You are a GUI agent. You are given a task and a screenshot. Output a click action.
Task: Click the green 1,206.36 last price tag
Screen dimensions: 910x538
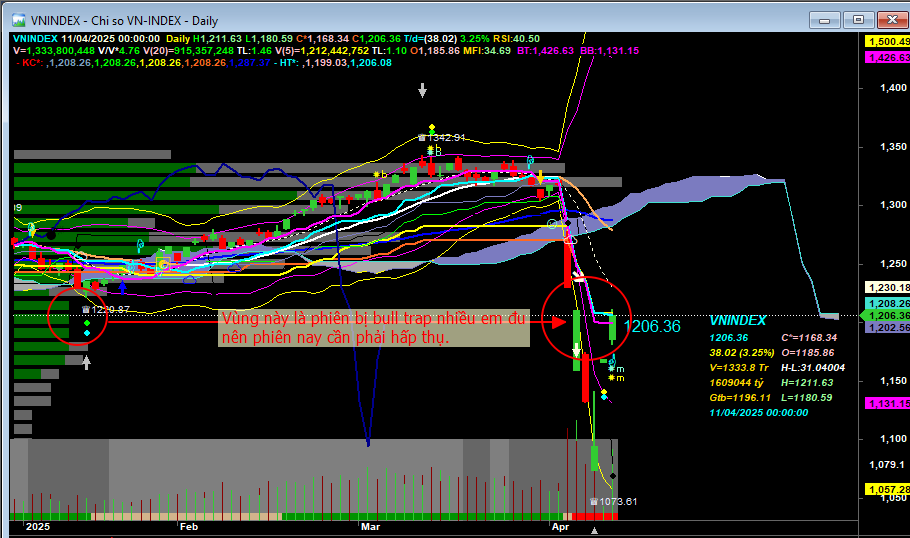(x=885, y=316)
